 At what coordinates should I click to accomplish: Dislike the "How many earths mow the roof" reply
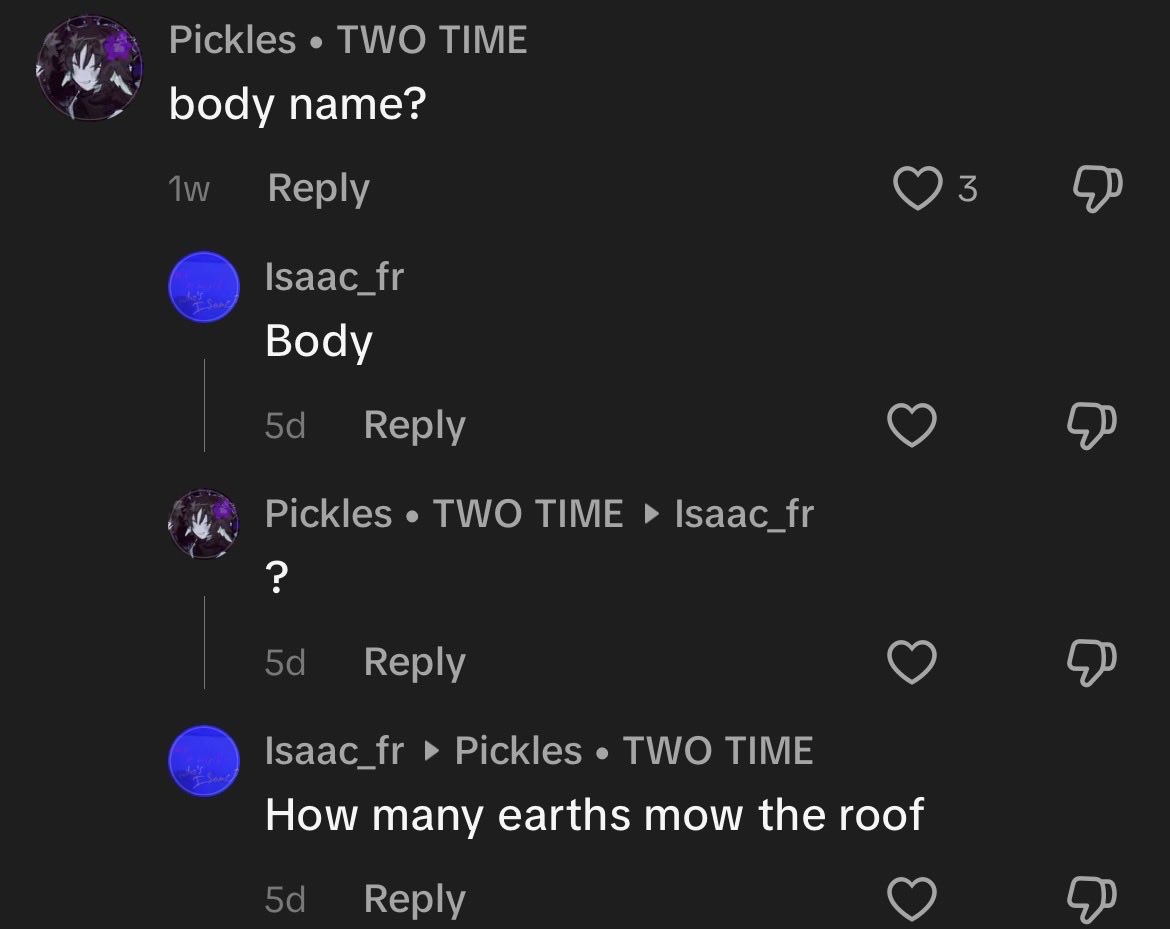1092,899
